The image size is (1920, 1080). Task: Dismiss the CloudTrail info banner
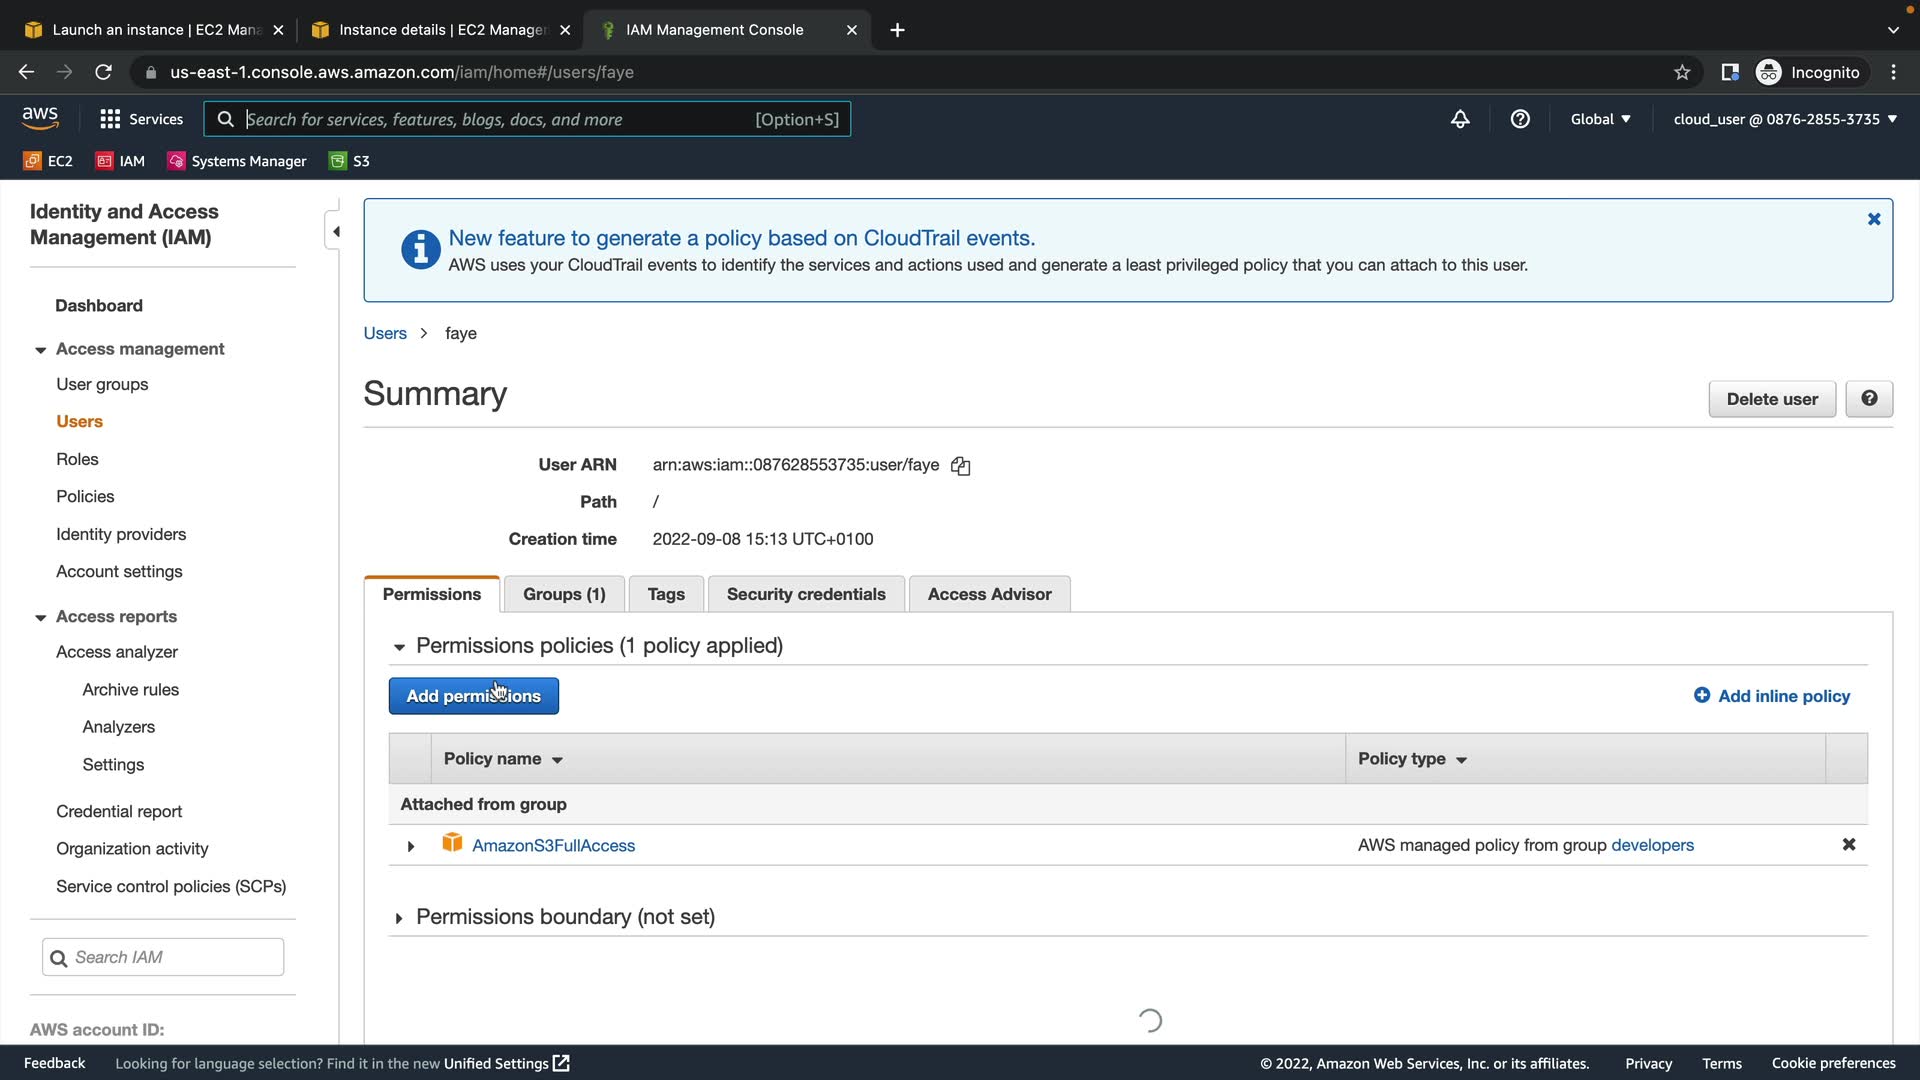[x=1874, y=219]
